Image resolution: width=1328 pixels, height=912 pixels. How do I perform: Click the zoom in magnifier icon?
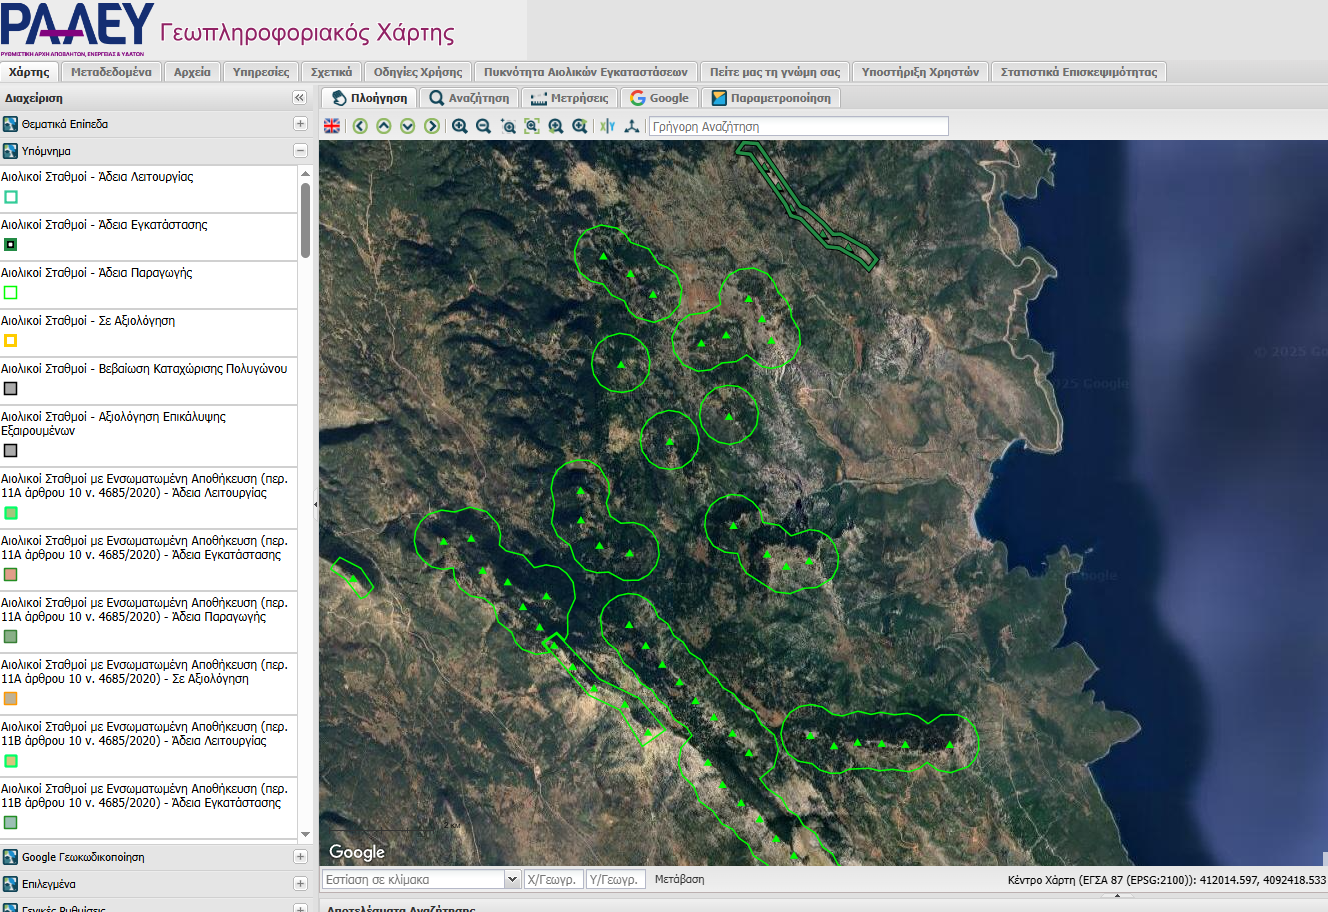[459, 126]
